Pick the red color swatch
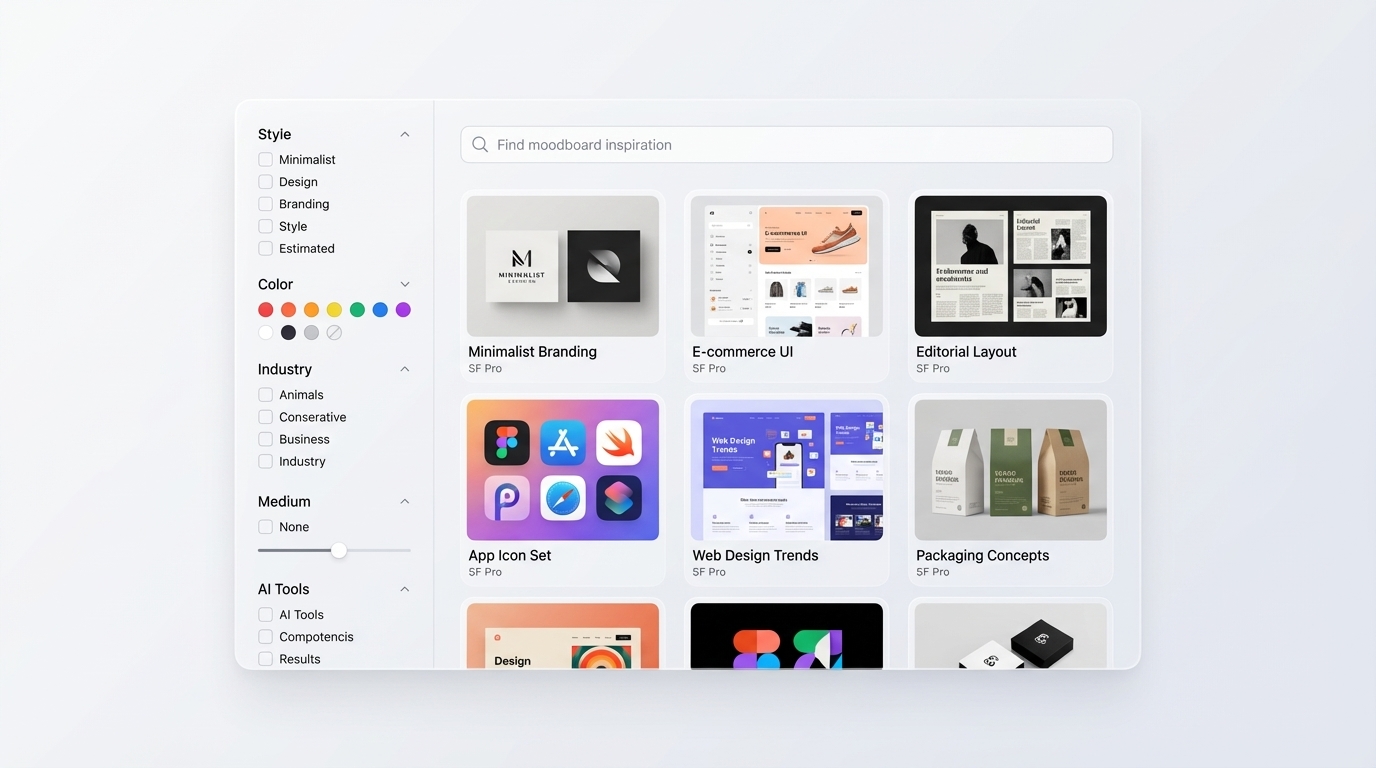 [265, 310]
